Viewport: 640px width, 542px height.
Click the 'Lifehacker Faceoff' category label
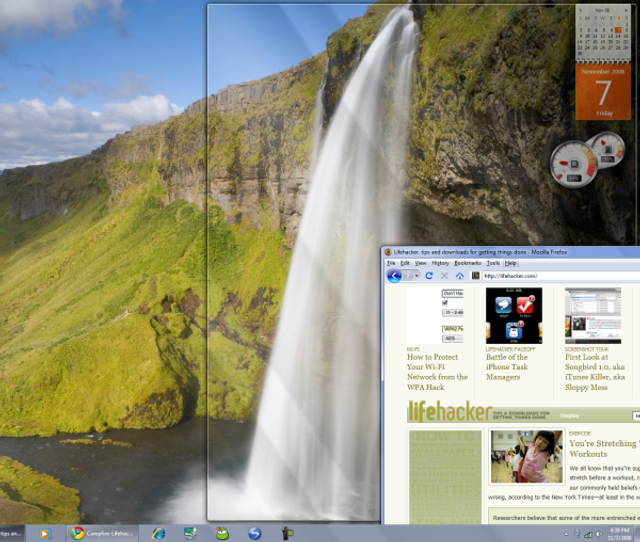(510, 349)
